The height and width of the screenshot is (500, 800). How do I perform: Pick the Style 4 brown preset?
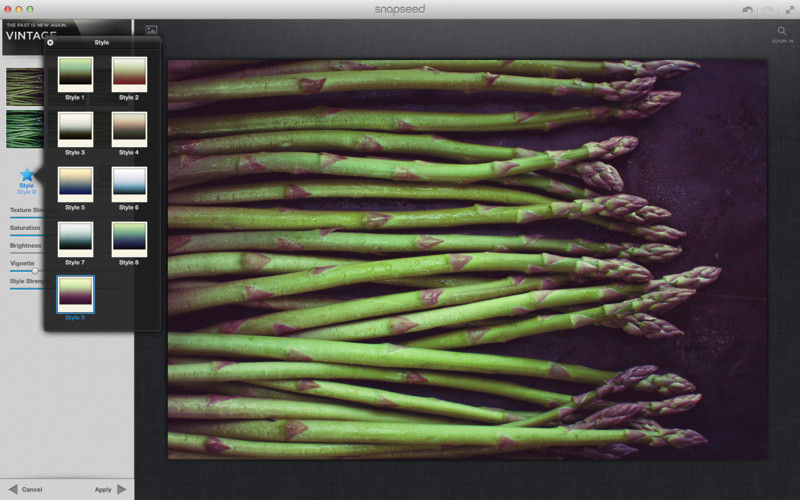[129, 129]
